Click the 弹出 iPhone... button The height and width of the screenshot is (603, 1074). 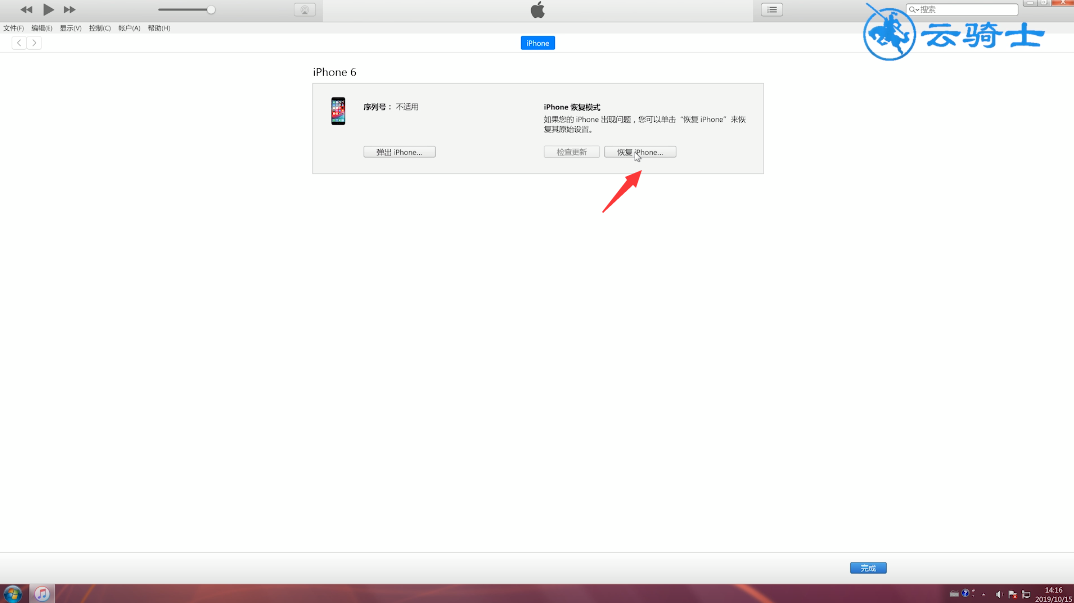tap(399, 152)
